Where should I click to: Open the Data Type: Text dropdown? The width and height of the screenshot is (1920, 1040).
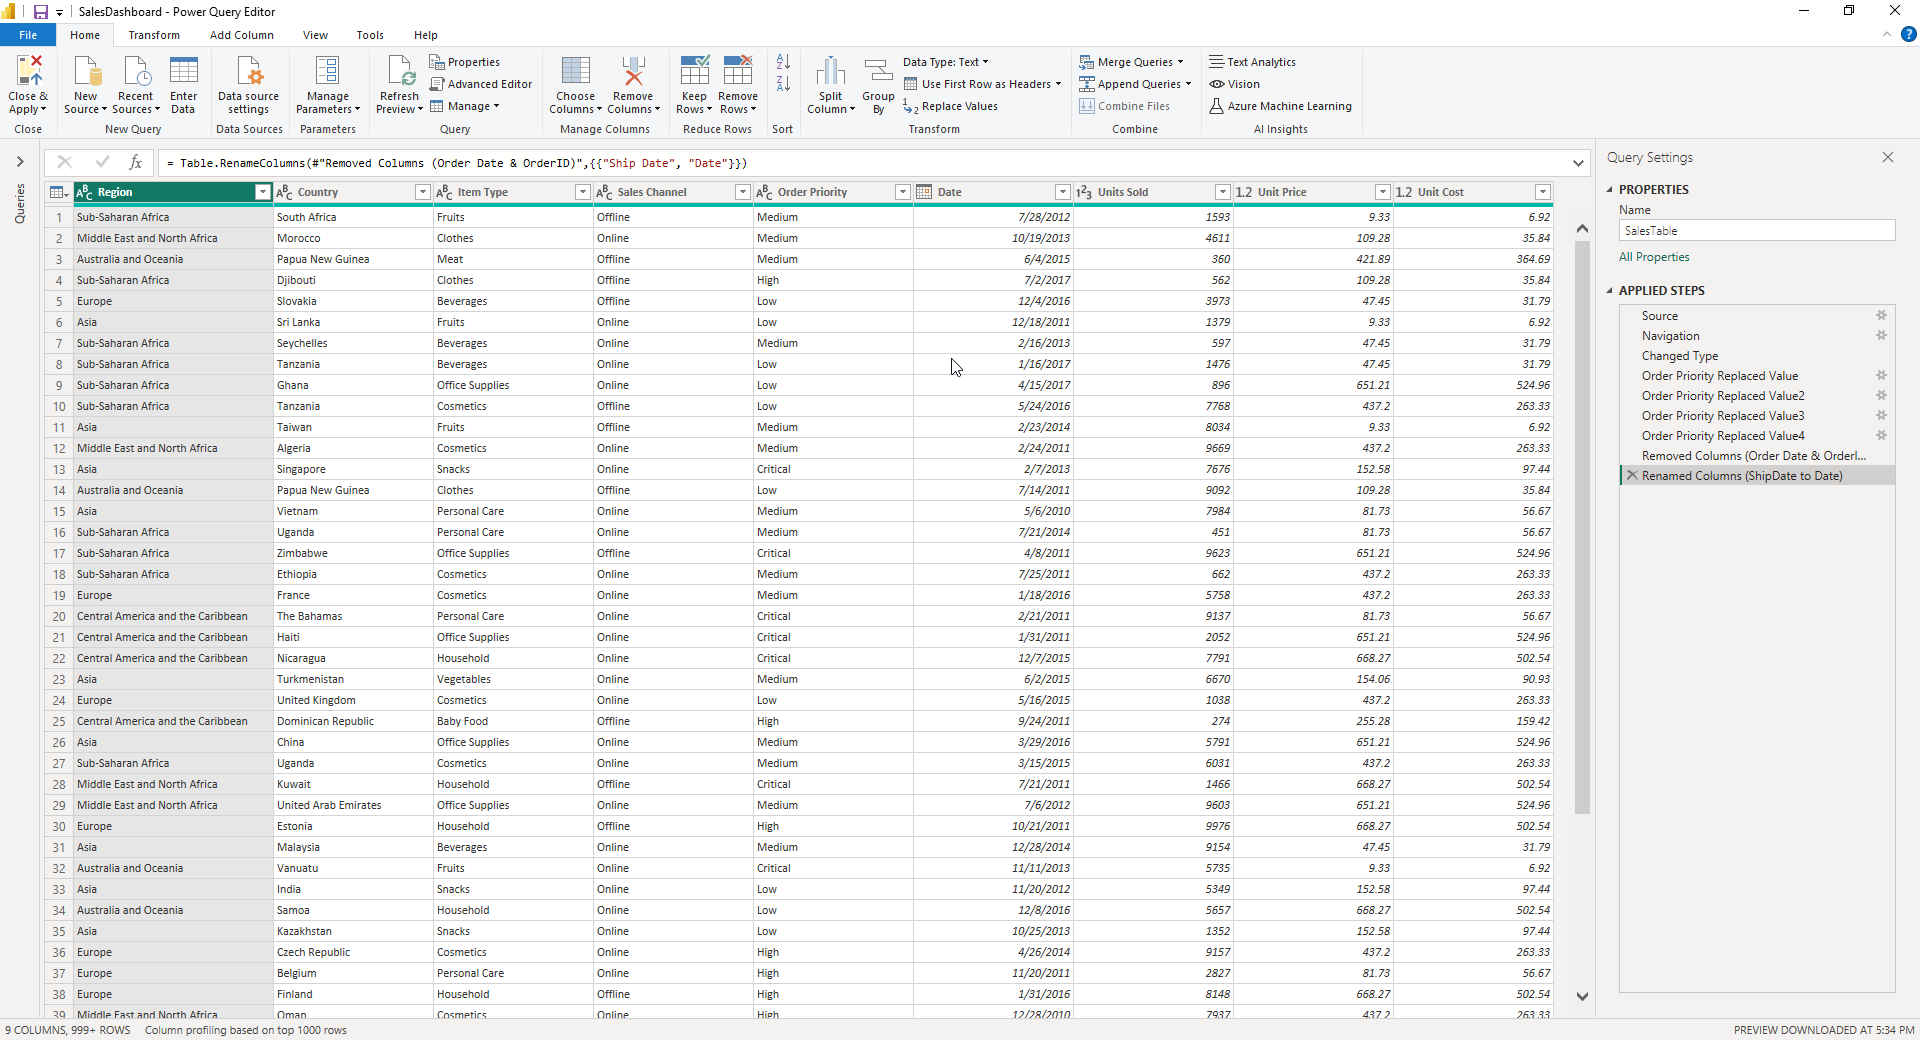pos(945,61)
